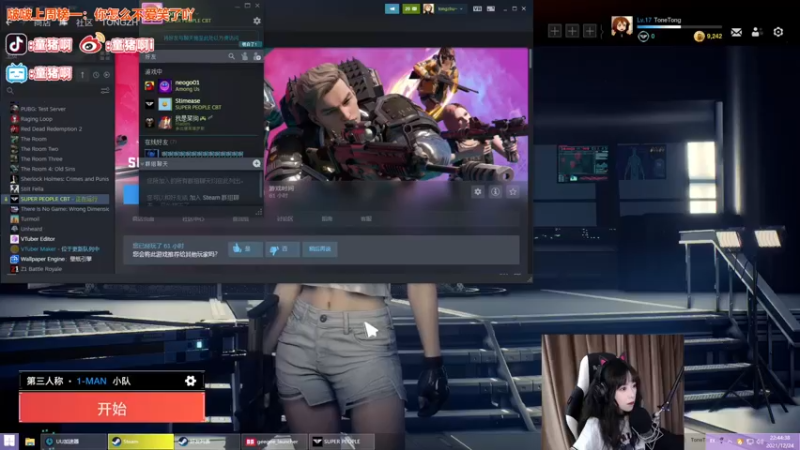Image resolution: width=800 pixels, height=450 pixels.
Task: Select VTuber Editor in library
Action: tap(37, 239)
